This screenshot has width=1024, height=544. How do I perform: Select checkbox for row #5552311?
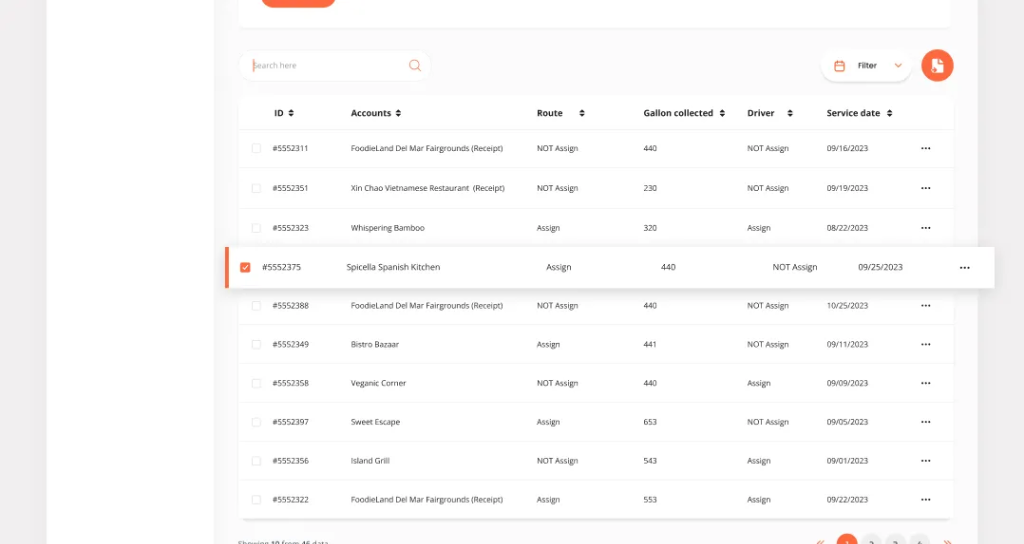pyautogui.click(x=256, y=148)
